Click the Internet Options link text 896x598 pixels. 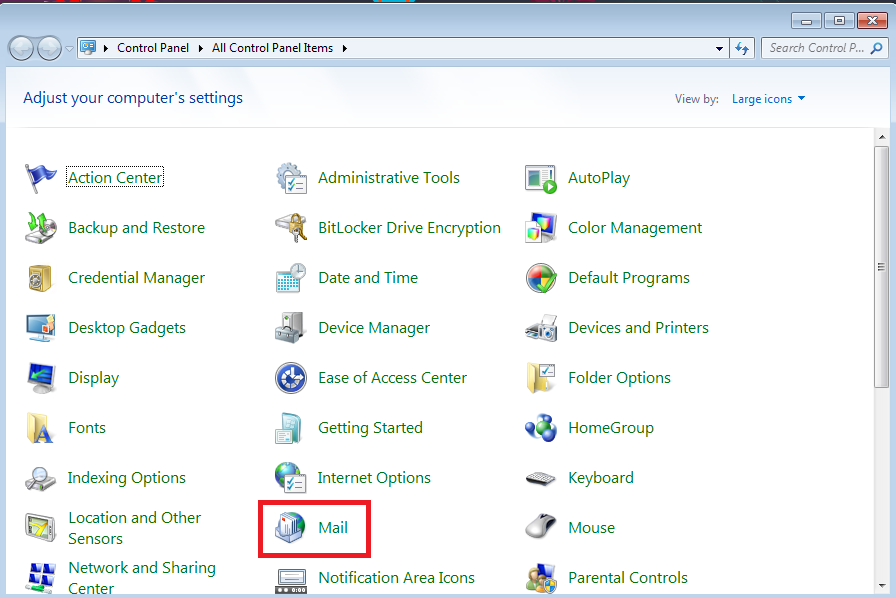pyautogui.click(x=374, y=478)
